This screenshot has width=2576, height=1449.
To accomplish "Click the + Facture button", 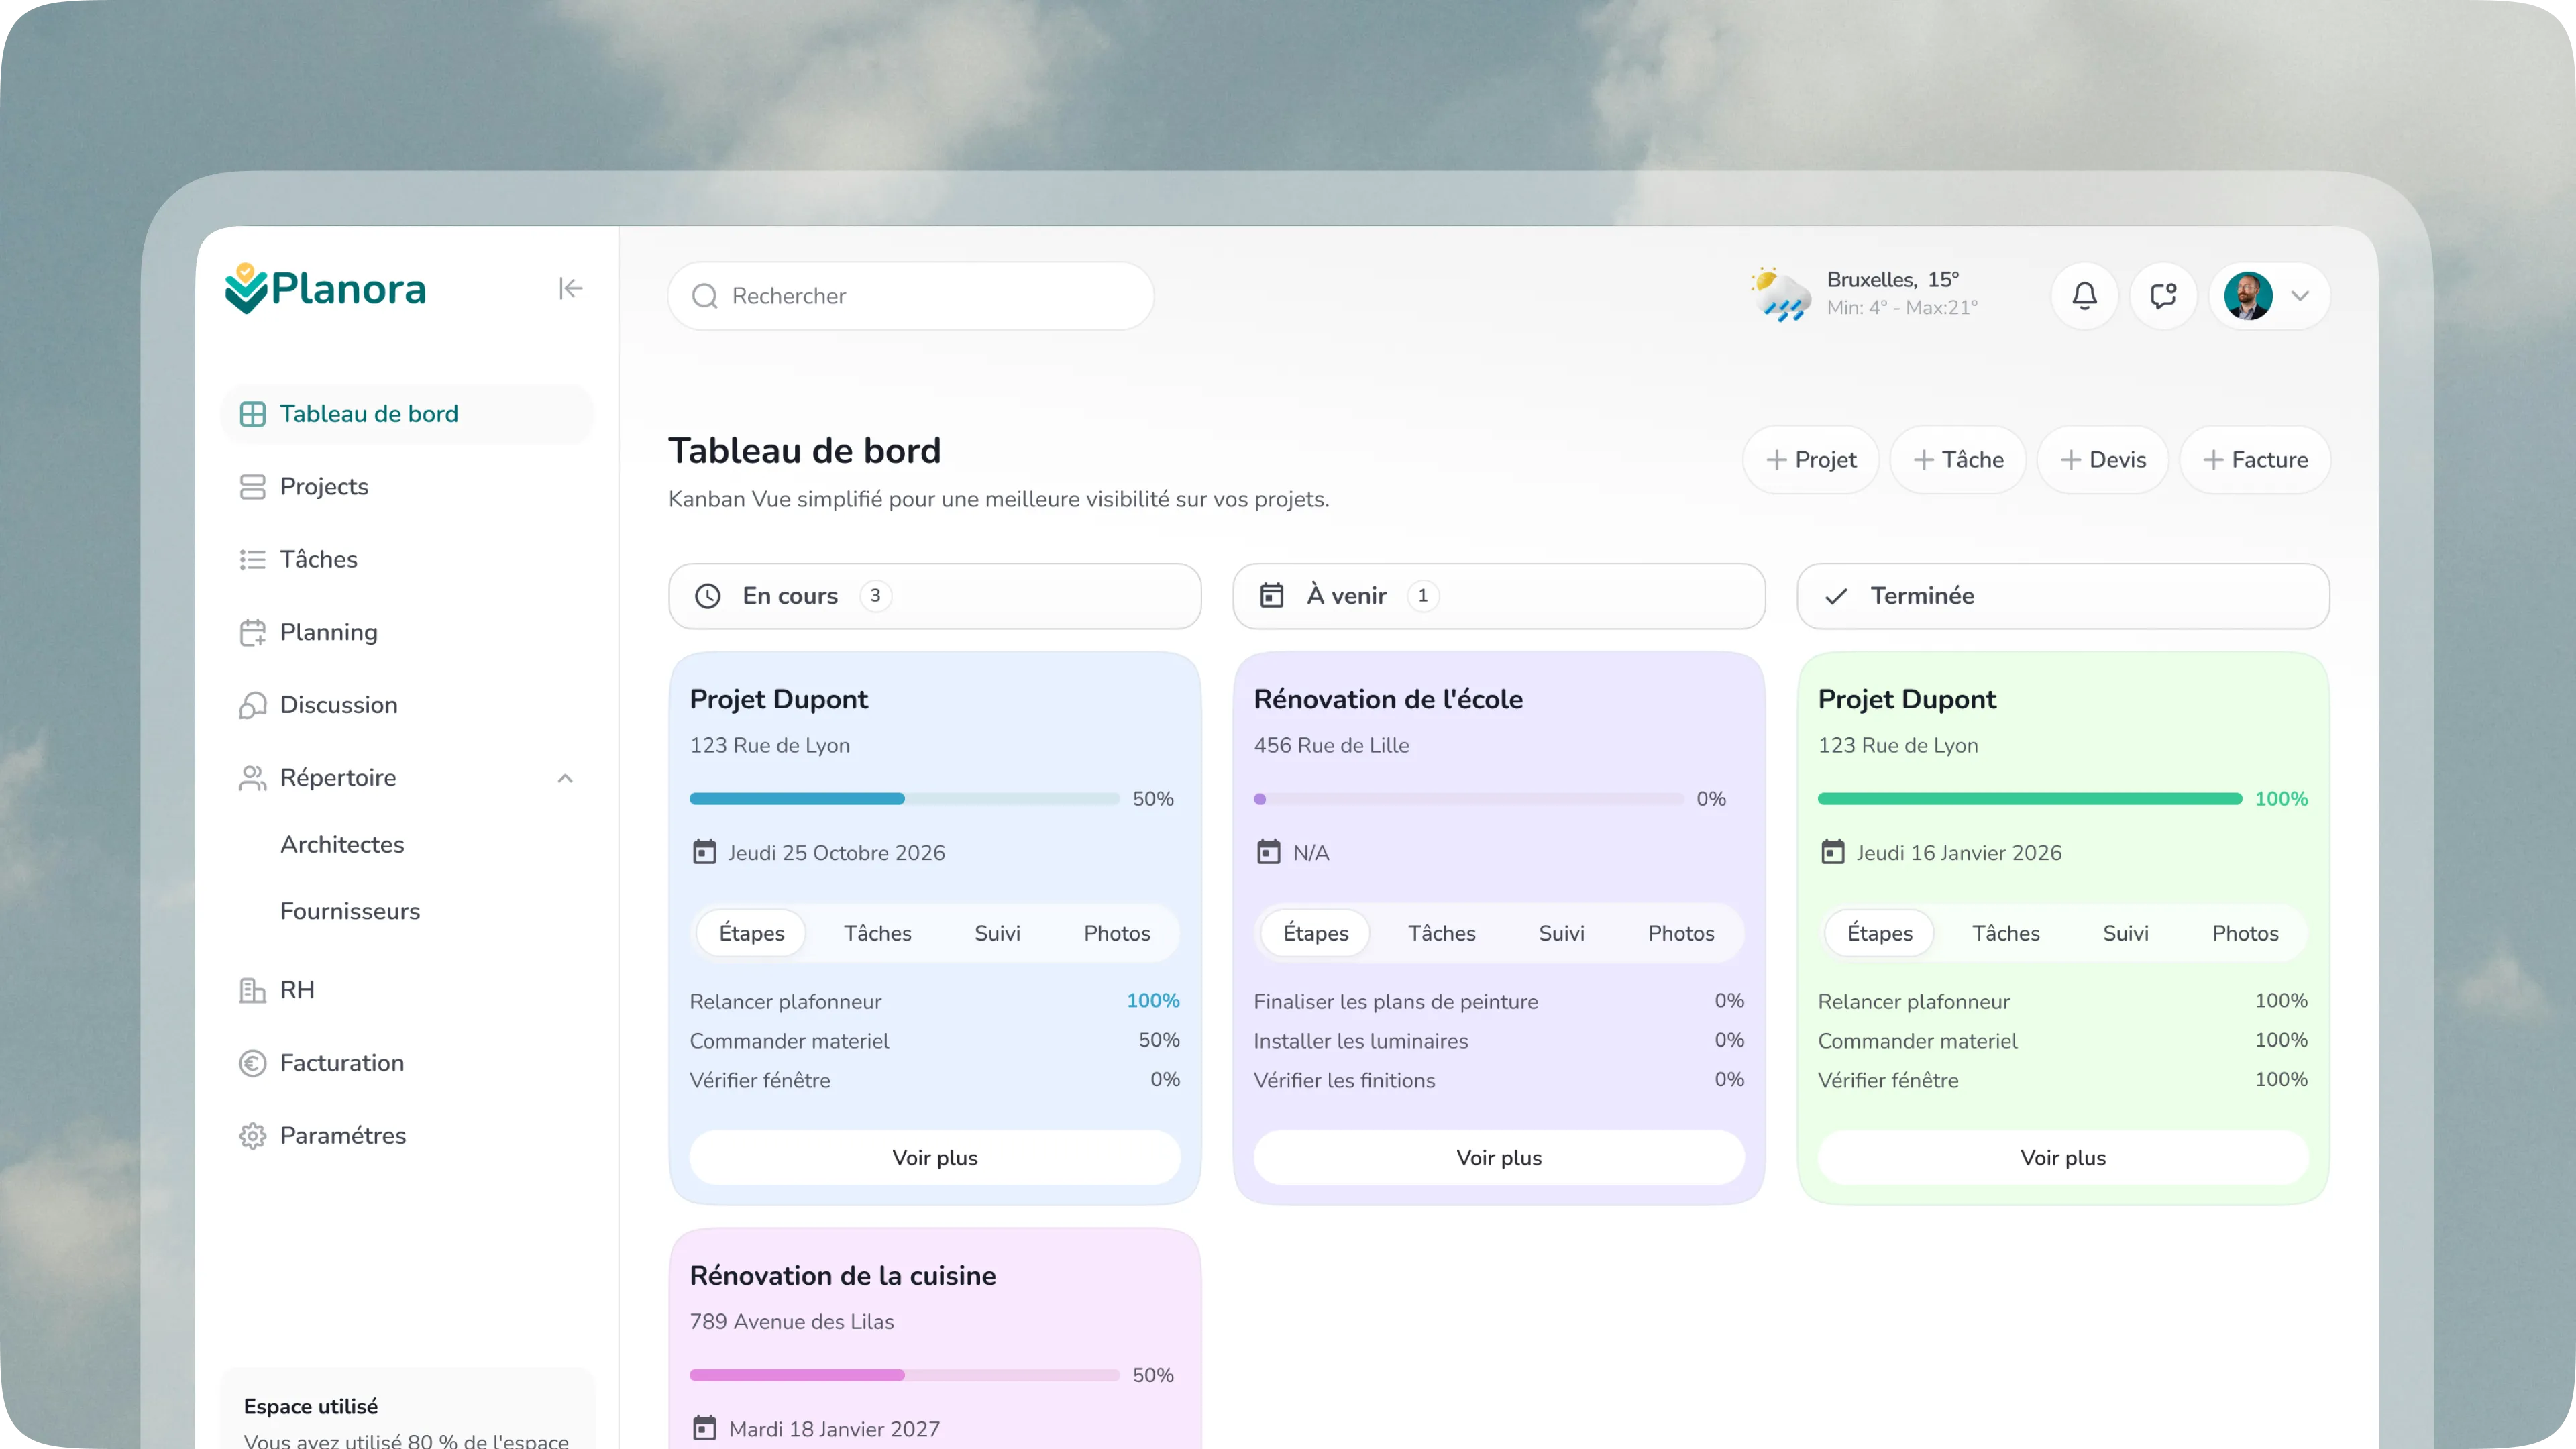I will [x=2255, y=460].
